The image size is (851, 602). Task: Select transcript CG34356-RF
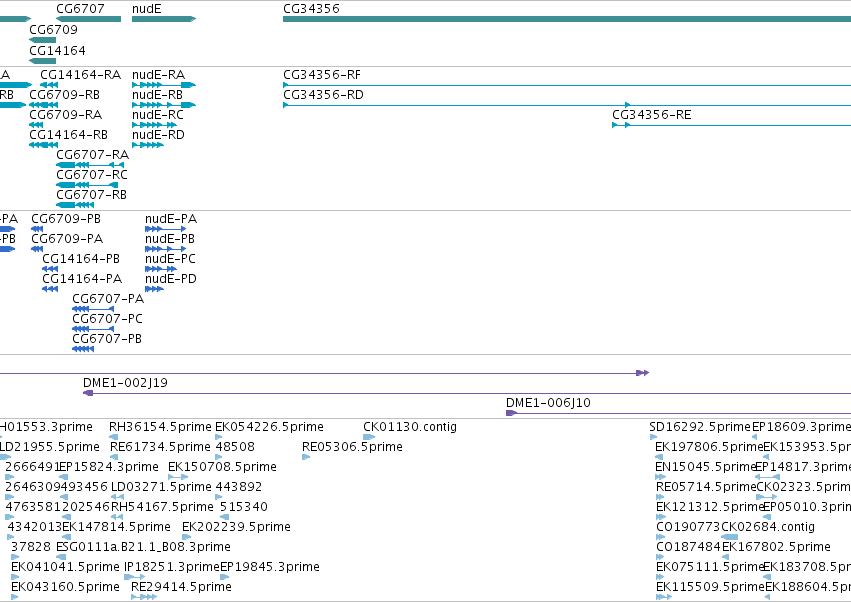pos(567,85)
